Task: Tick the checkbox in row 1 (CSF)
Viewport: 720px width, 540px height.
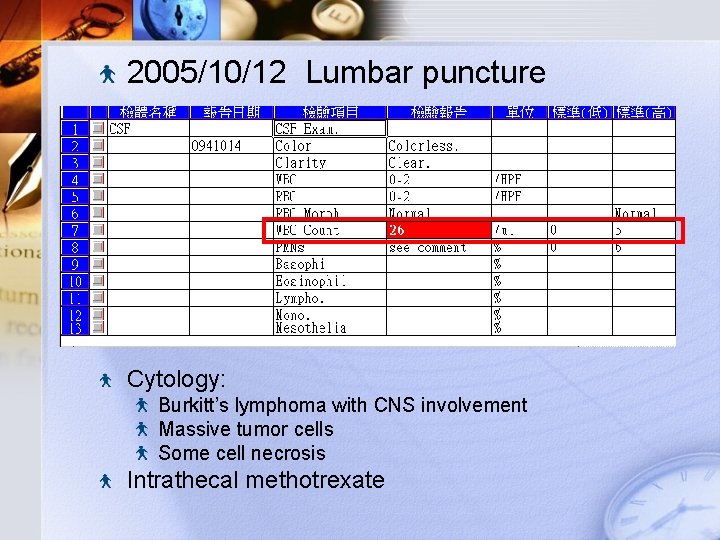Action: pos(98,128)
